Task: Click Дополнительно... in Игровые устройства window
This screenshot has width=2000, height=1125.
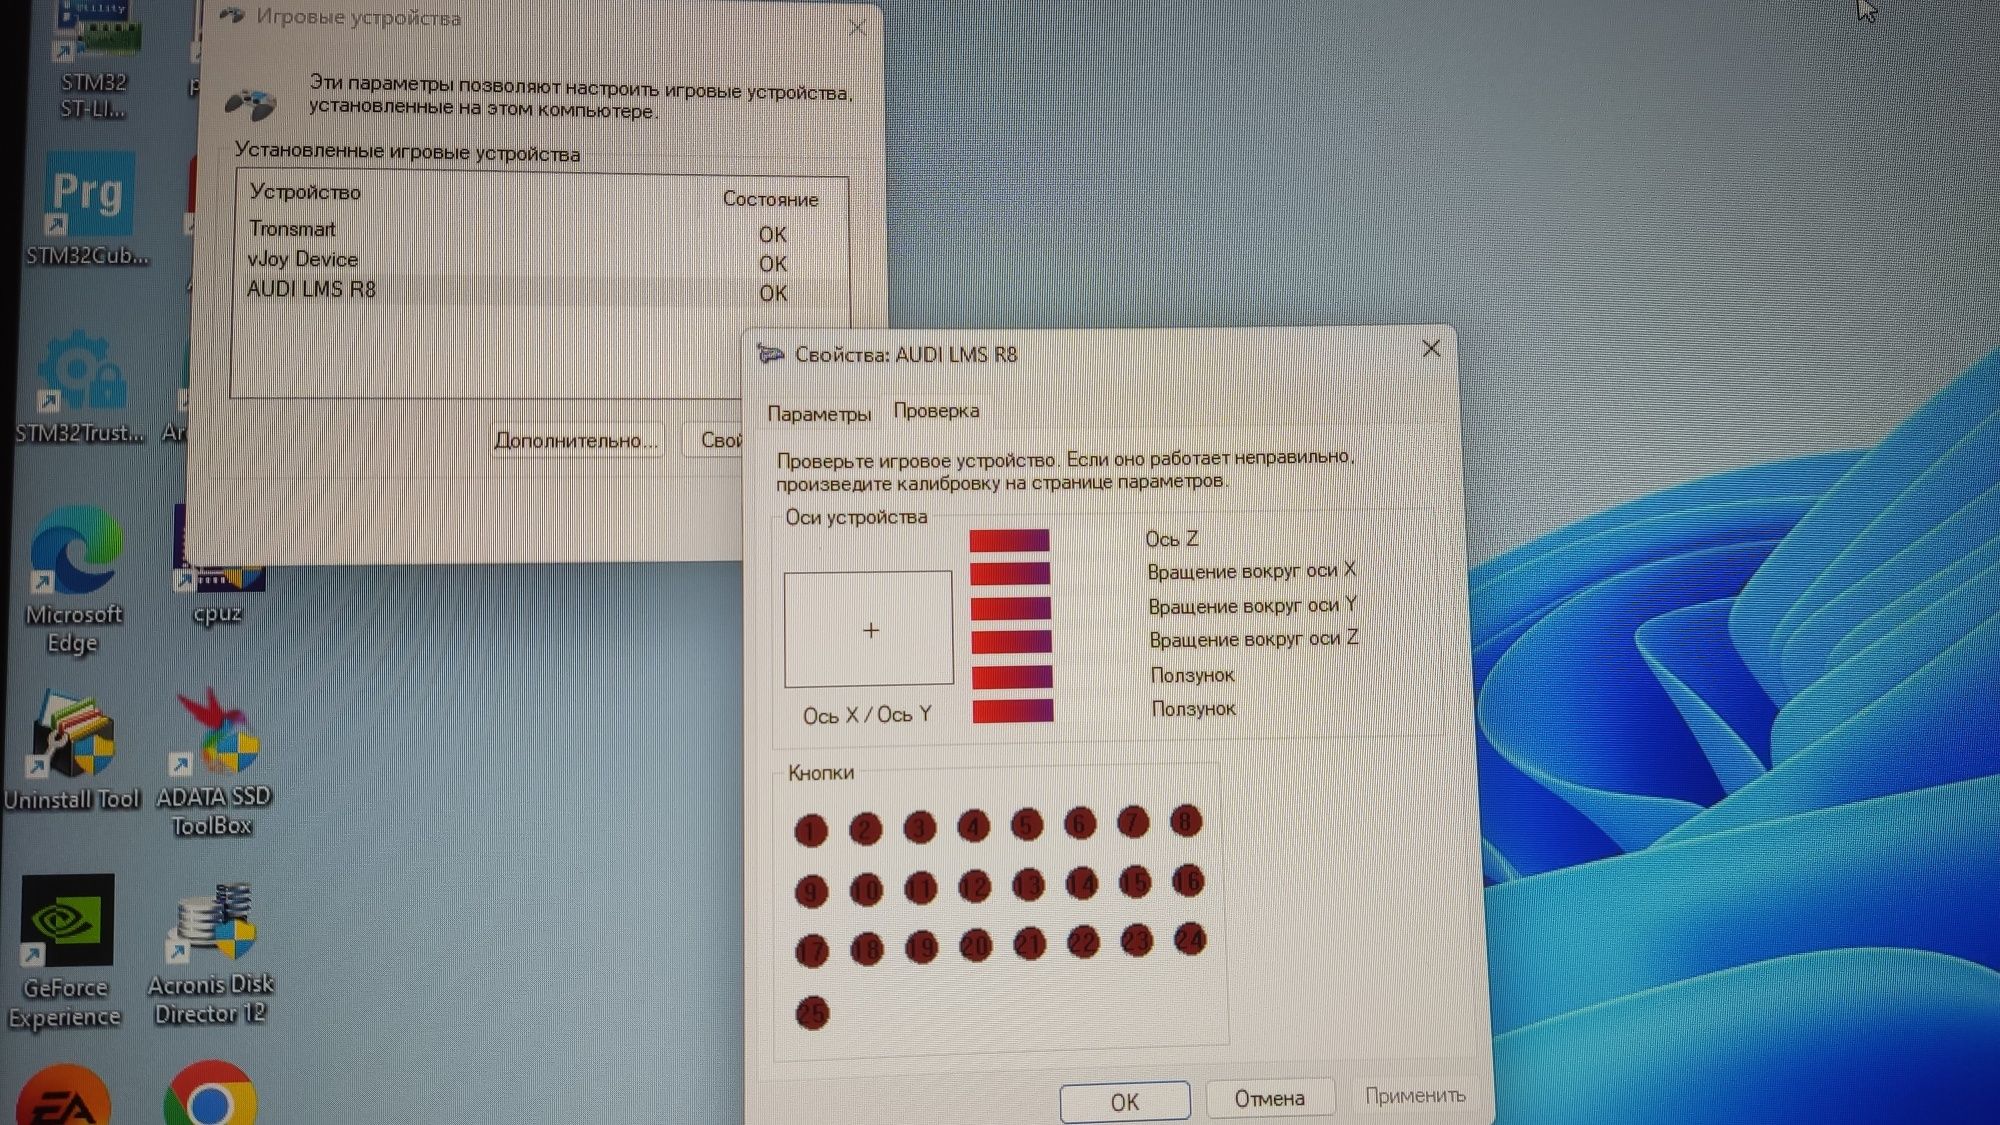Action: point(577,440)
